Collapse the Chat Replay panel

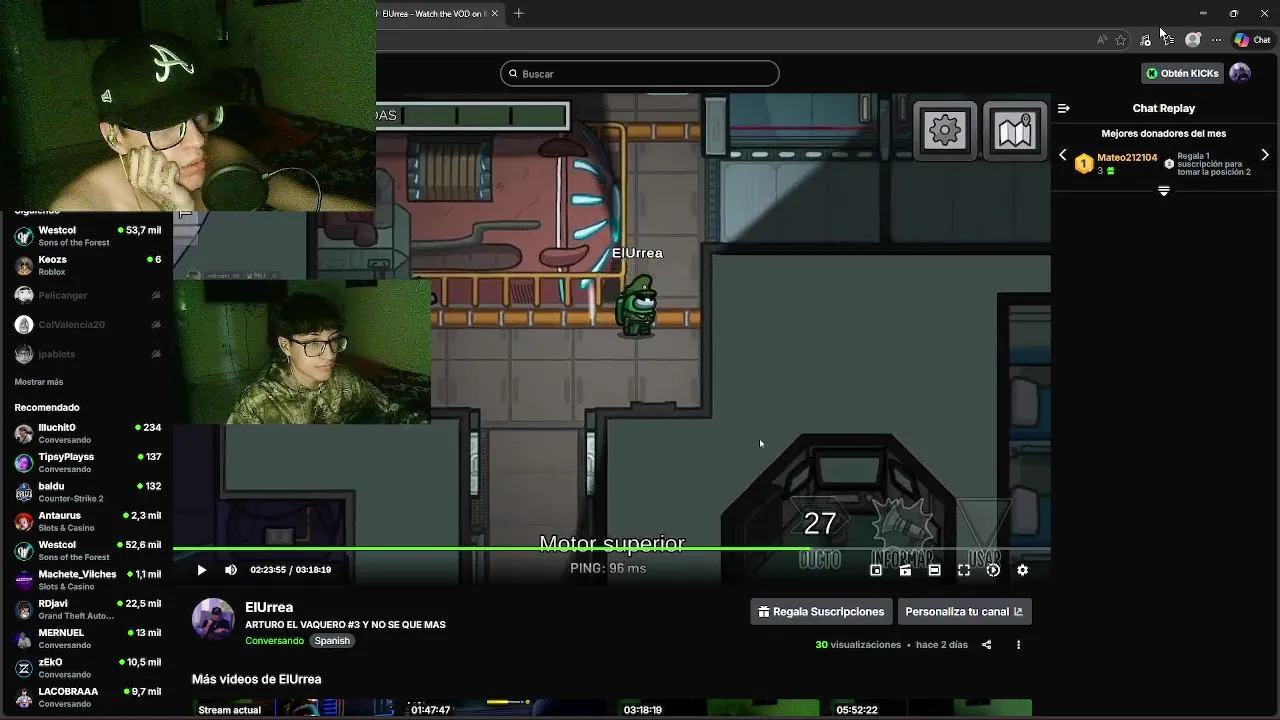[x=1064, y=108]
